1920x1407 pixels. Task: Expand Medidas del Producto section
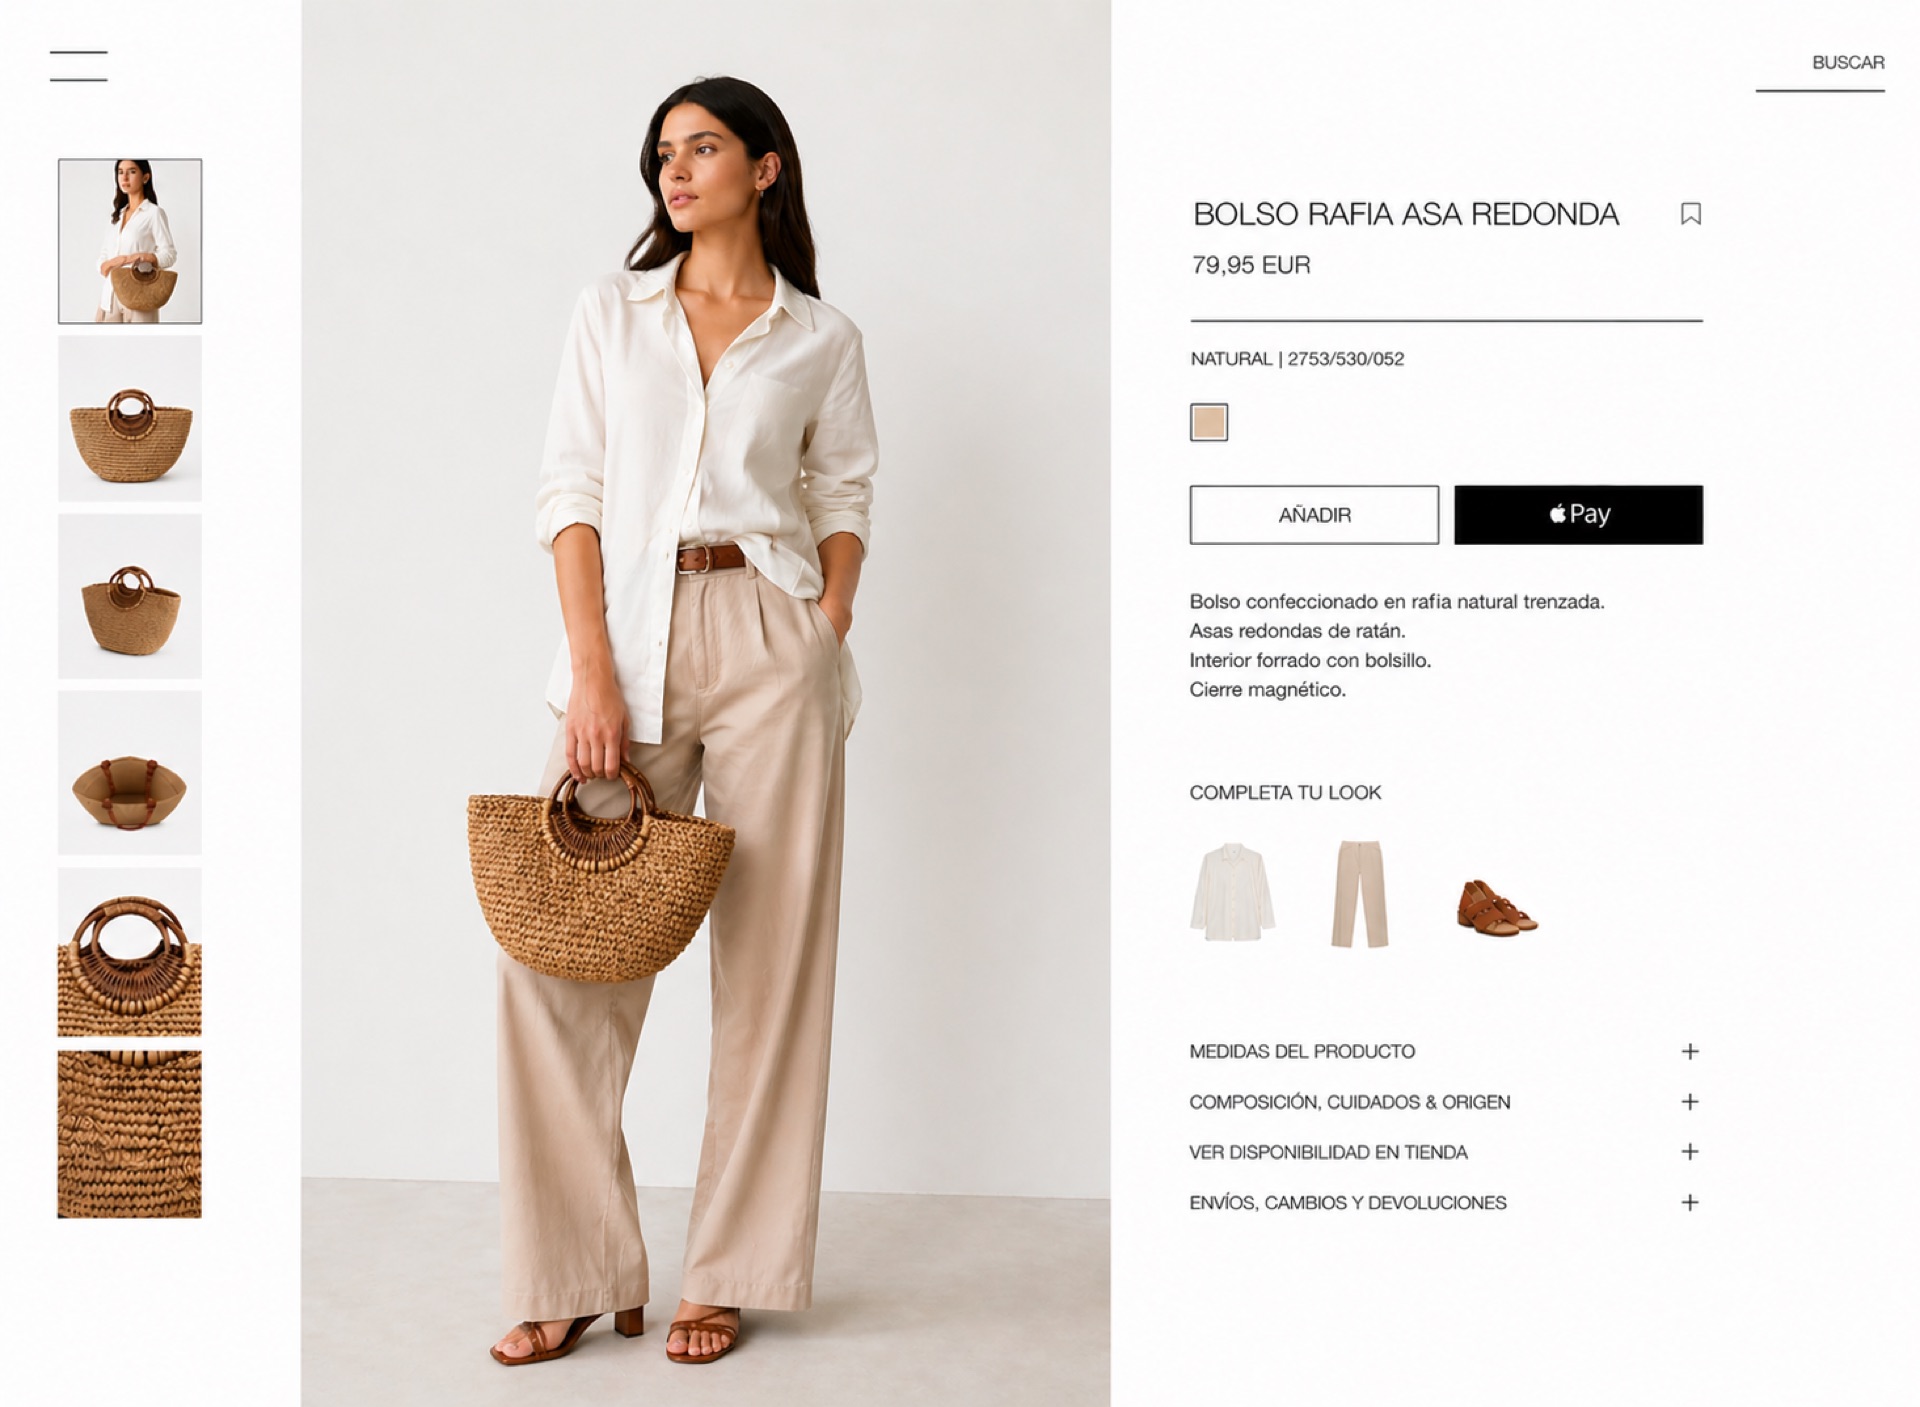[x=1445, y=1051]
